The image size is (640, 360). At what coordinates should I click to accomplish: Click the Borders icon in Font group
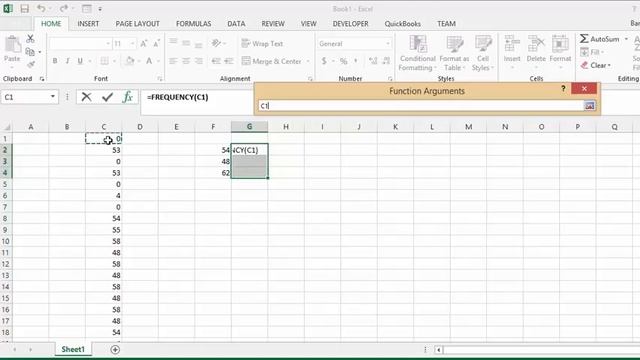104,61
